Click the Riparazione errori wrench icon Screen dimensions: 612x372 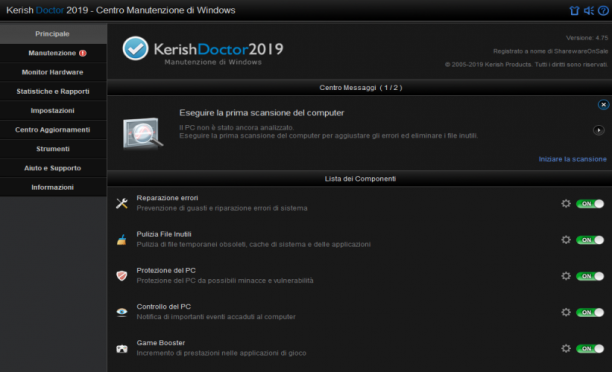tap(122, 203)
